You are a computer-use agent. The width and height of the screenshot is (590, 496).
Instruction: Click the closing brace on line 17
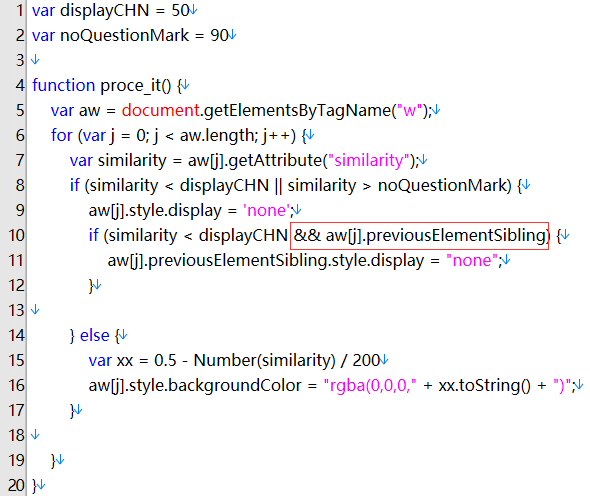[x=72, y=410]
